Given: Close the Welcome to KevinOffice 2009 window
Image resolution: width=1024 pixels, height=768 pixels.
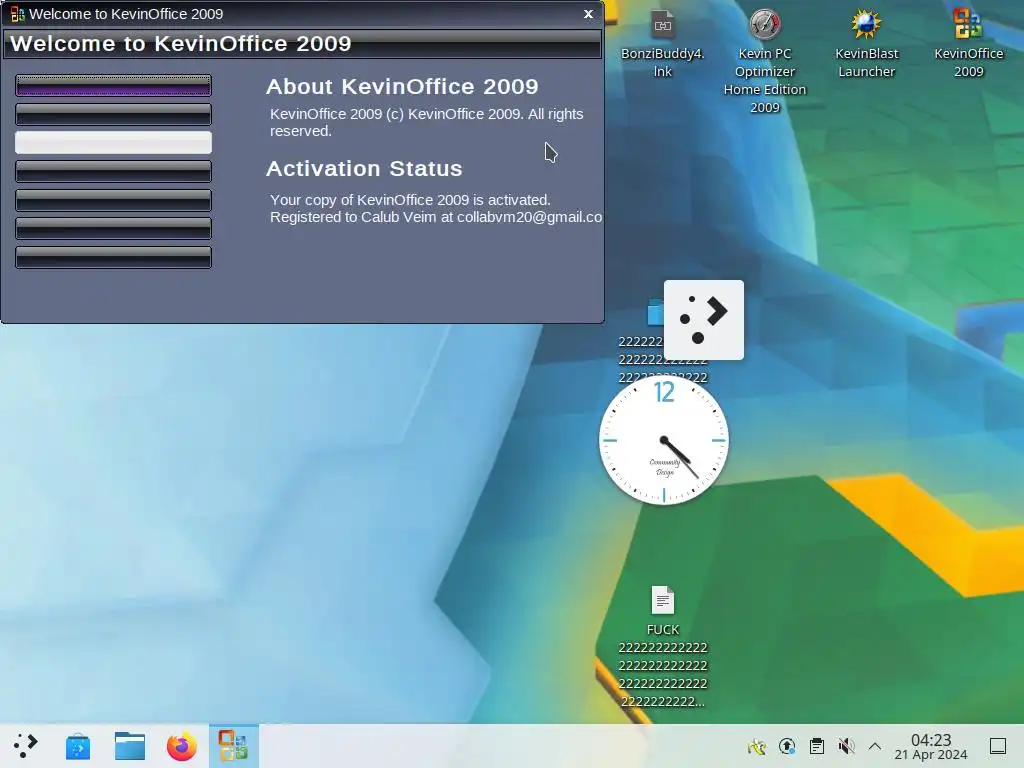Looking at the screenshot, I should coord(588,14).
